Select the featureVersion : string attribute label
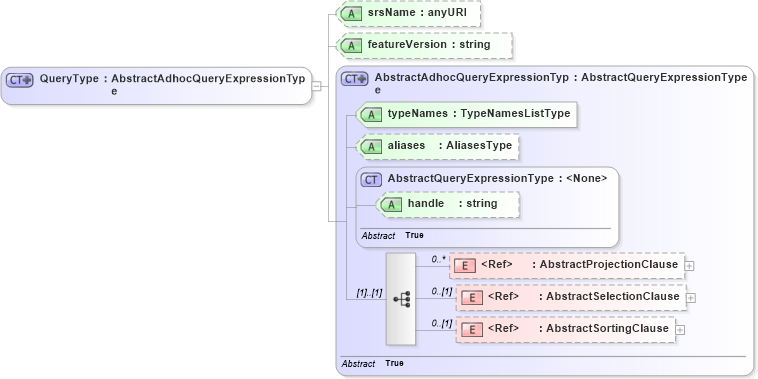758x379 pixels. (x=429, y=44)
